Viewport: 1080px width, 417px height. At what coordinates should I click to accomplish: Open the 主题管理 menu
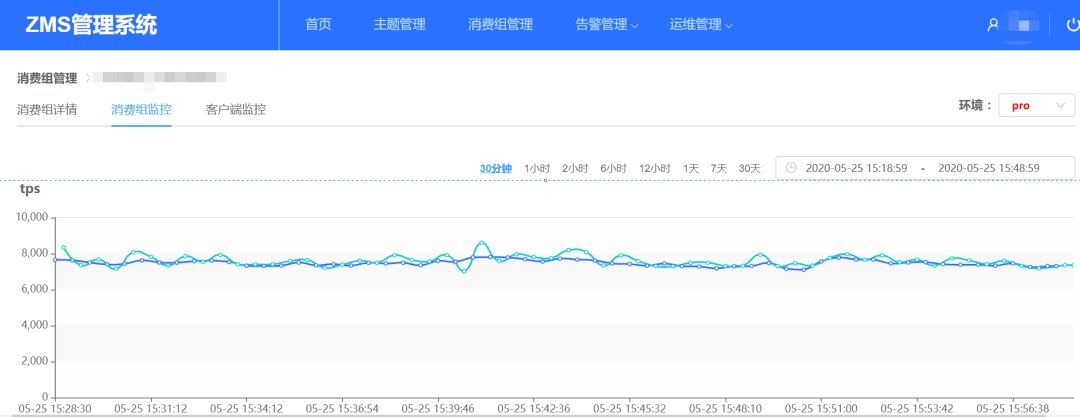(399, 25)
